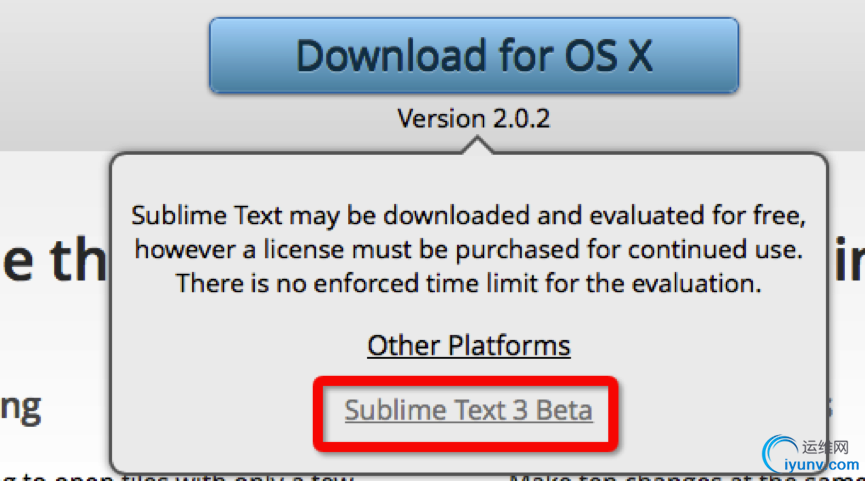Screen dimensions: 865x481
Task: Click the 'There is no enforced time limit' line
Action: point(469,284)
